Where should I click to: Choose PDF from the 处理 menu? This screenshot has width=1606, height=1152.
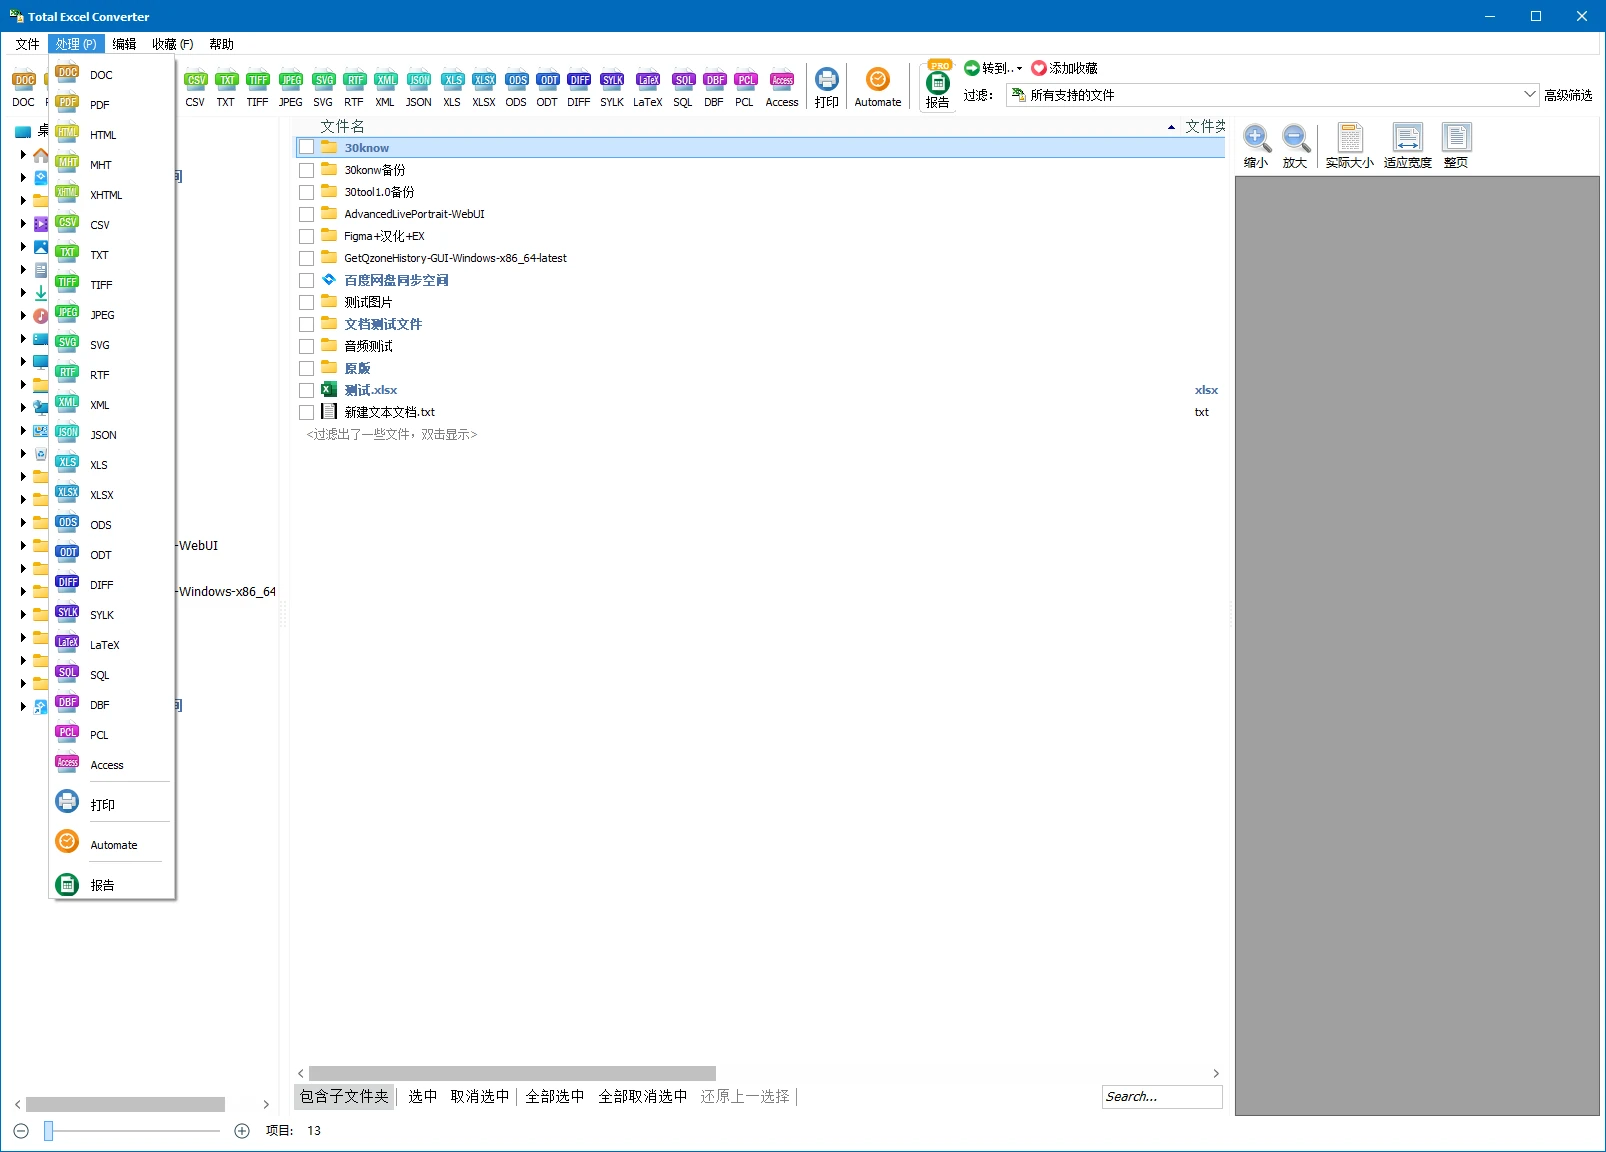(99, 105)
